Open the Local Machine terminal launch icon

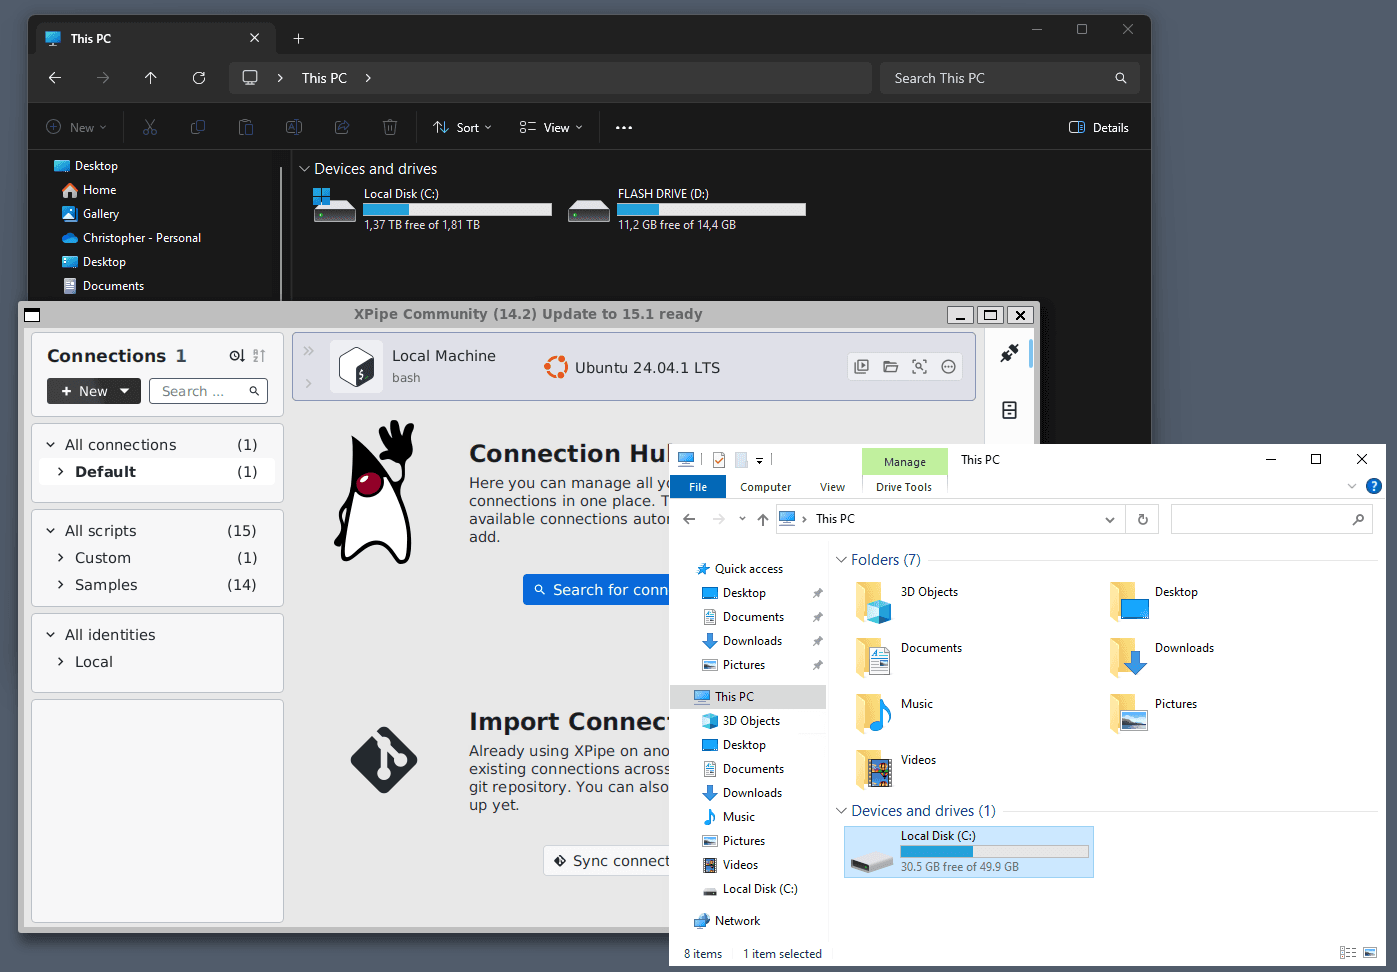pyautogui.click(x=861, y=367)
